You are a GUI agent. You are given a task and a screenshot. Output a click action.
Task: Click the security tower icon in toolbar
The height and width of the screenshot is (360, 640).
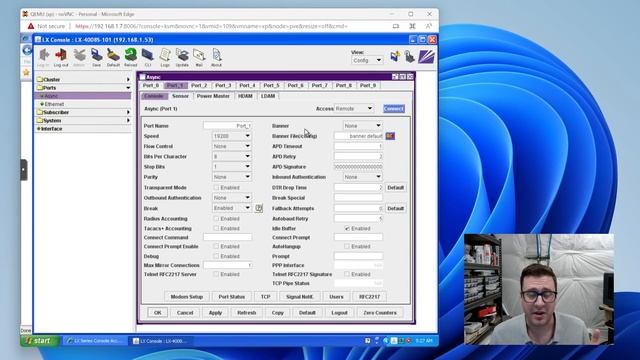click(x=409, y=56)
